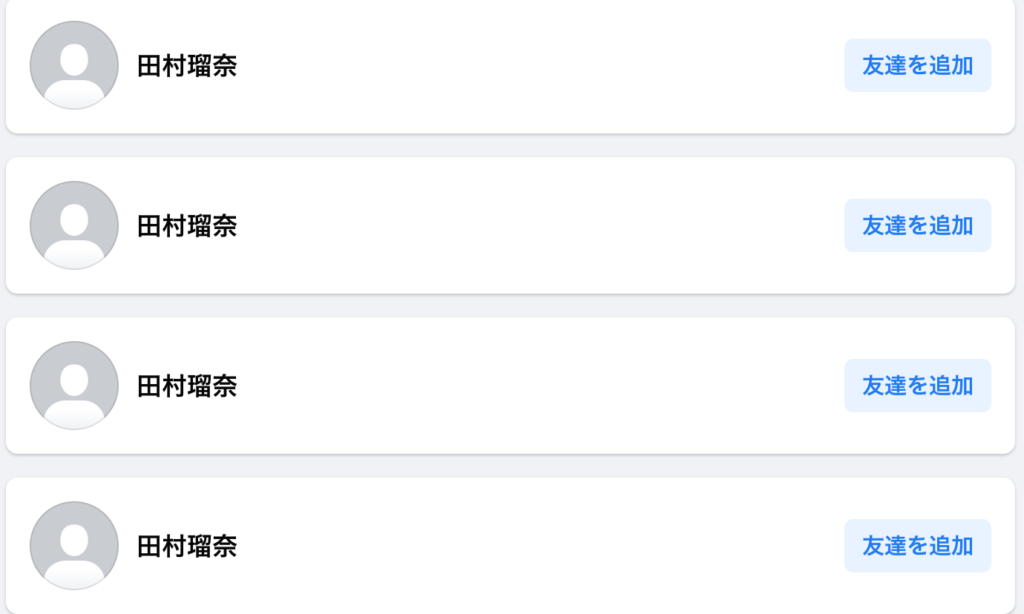The image size is (1024, 614).
Task: Open the fourth 田村瑠奈 profile avatar
Action: 74,545
